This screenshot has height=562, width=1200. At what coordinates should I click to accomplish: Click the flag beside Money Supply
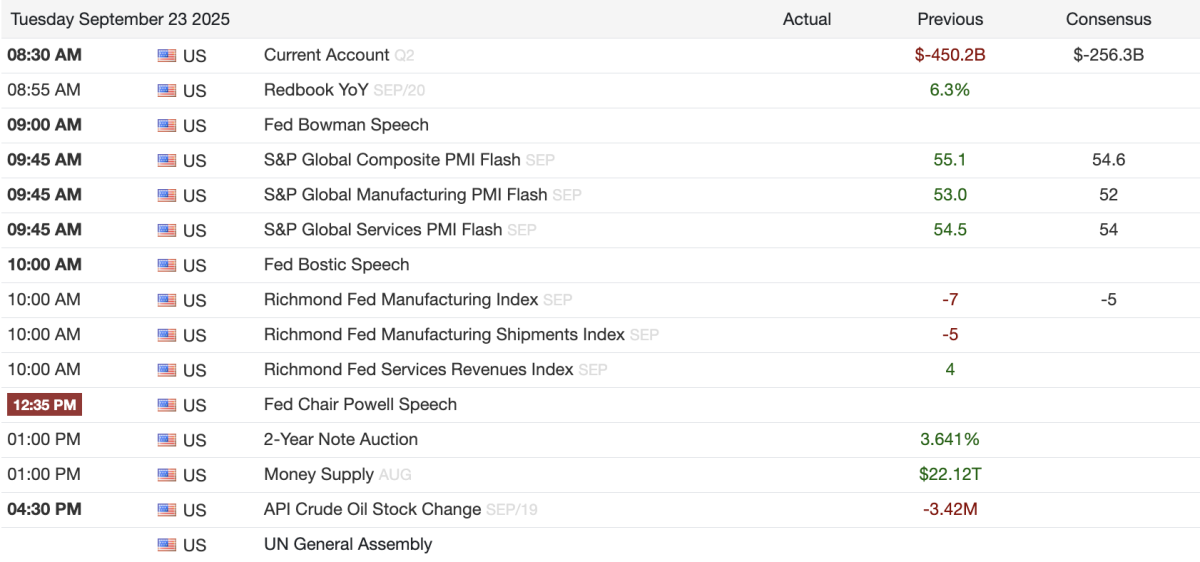coord(167,475)
